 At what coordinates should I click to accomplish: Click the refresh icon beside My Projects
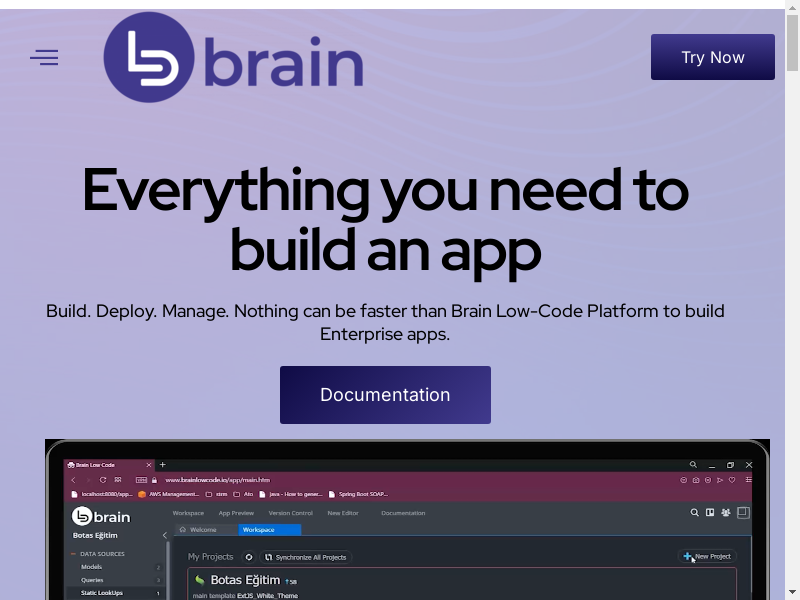tap(249, 557)
